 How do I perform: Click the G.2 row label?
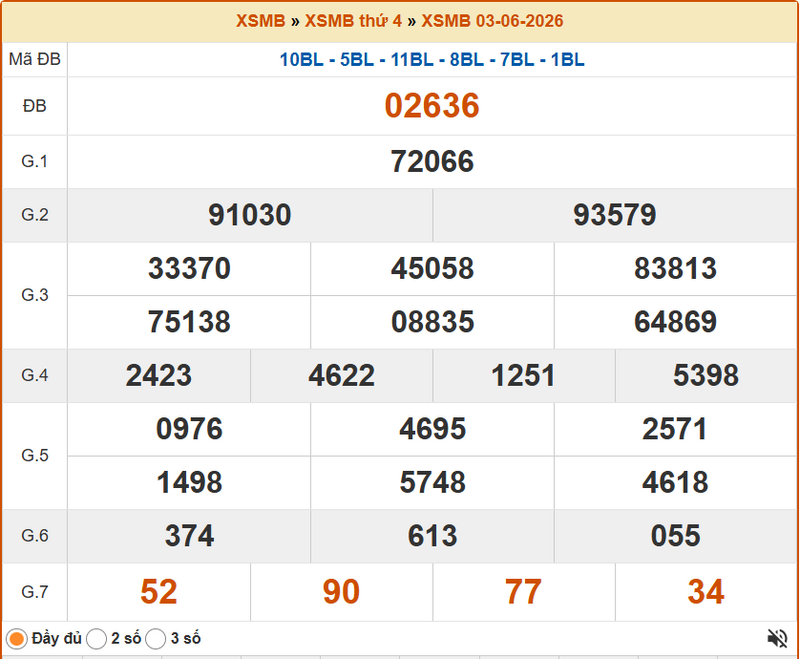35,215
